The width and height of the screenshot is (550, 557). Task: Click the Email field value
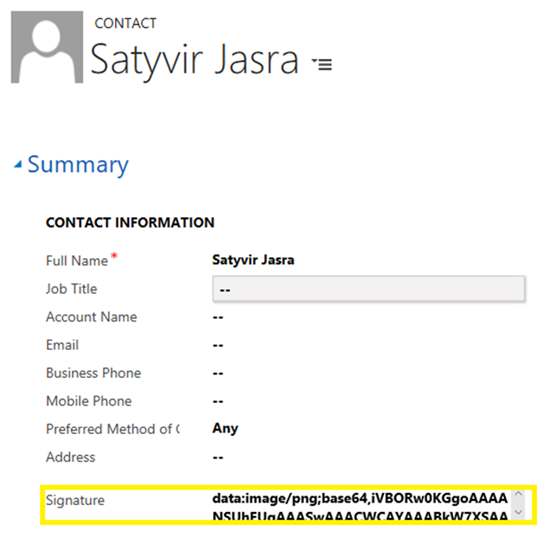click(218, 345)
